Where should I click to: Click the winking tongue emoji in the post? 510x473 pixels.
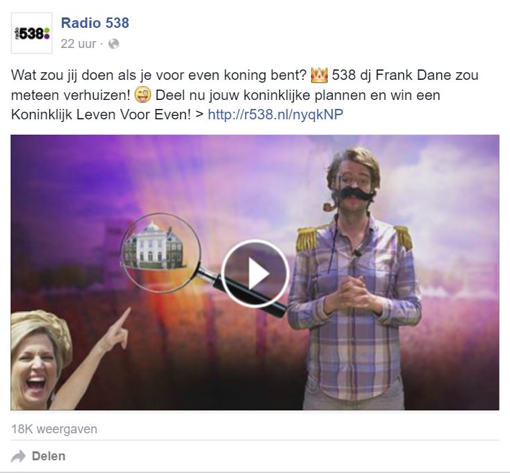pyautogui.click(x=143, y=95)
